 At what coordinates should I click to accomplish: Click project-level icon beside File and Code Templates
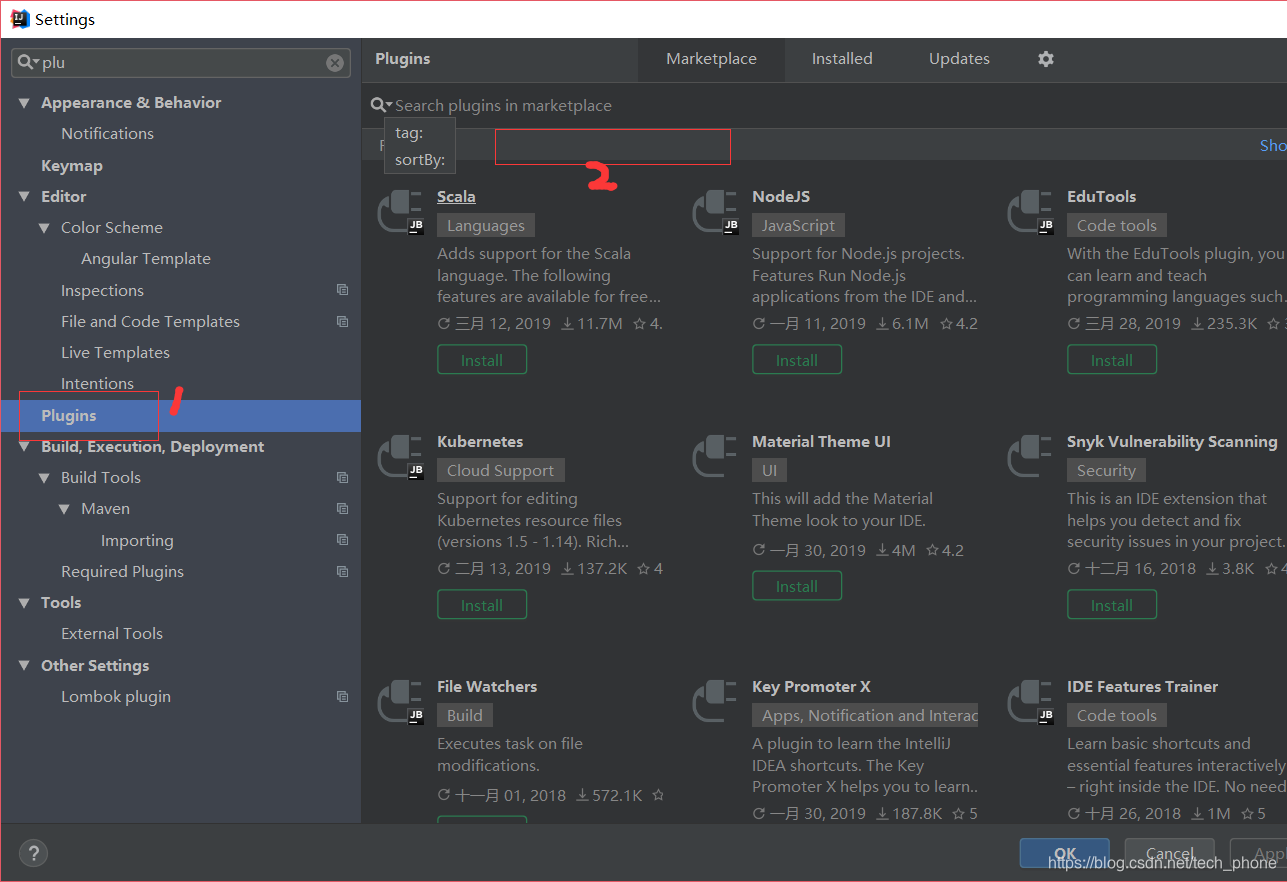(343, 321)
